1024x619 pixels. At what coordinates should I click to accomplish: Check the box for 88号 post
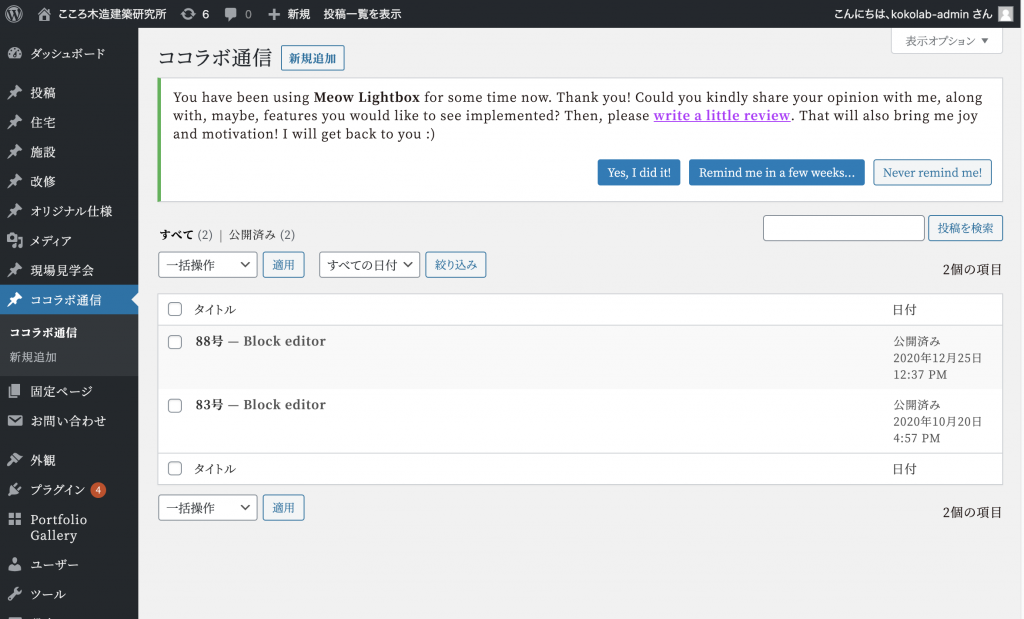[175, 342]
